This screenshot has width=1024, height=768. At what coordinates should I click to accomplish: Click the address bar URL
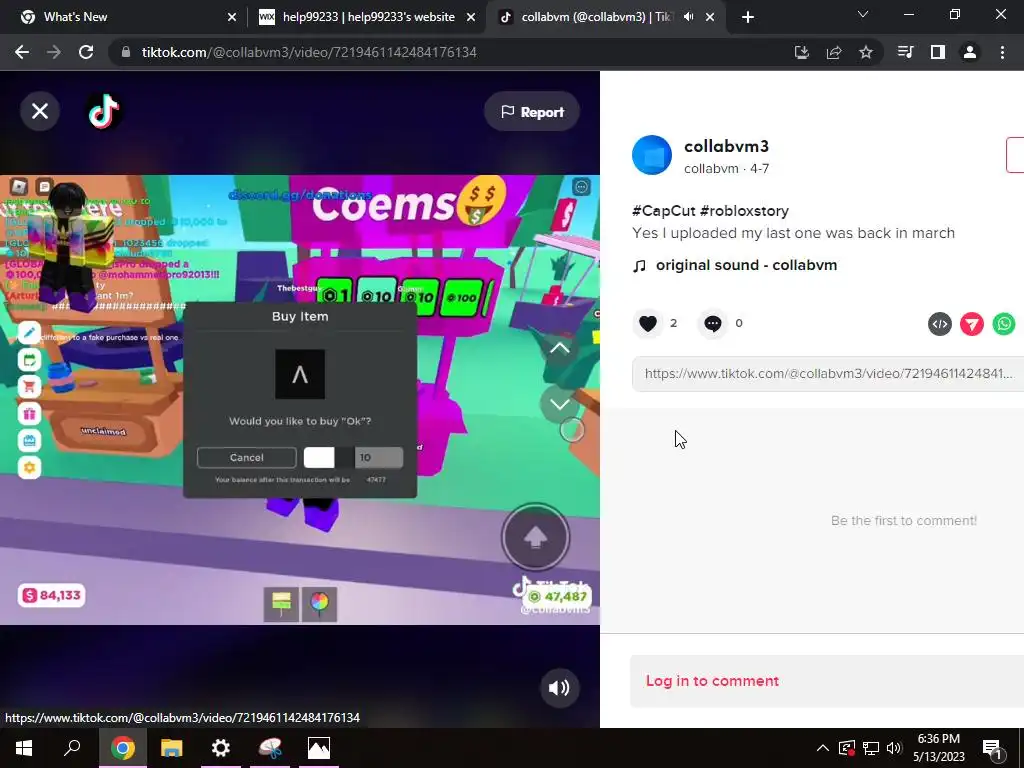(309, 52)
